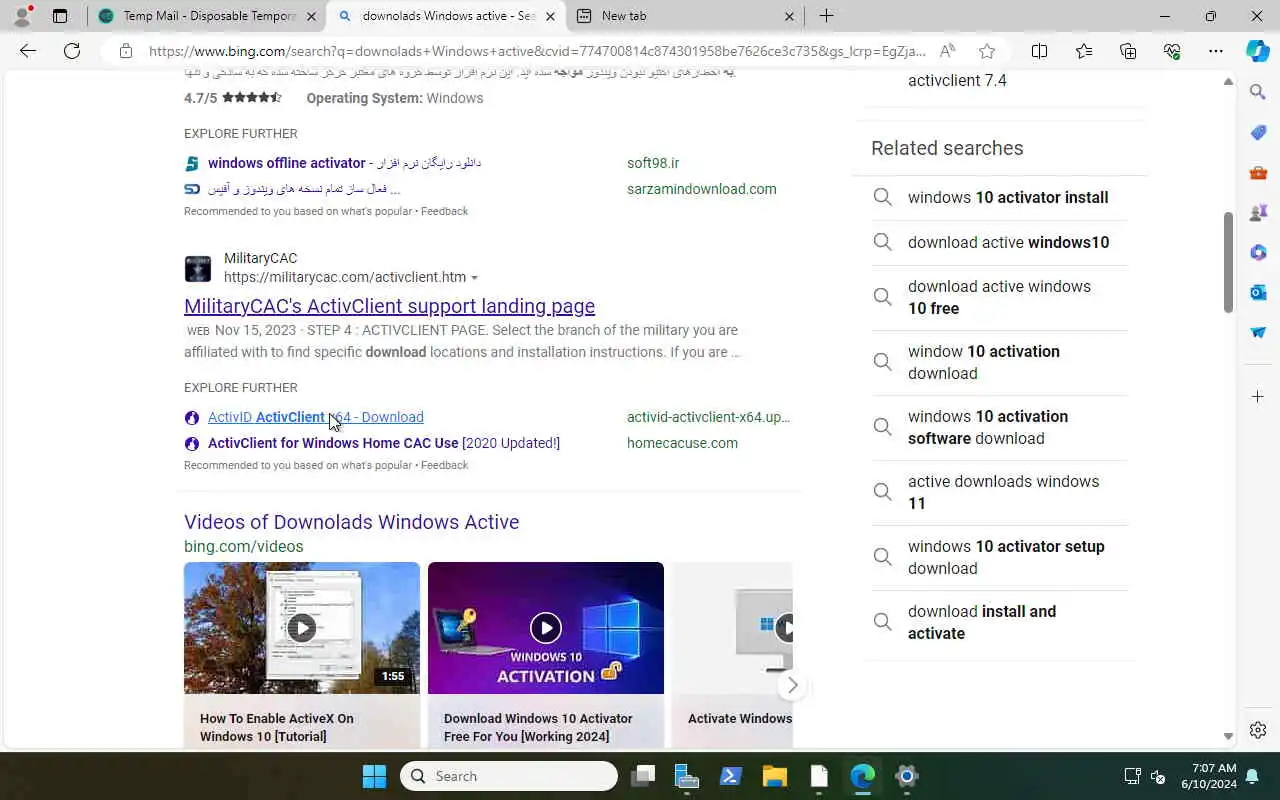Open the tab actions menu icon
The height and width of the screenshot is (800, 1280).
(60, 16)
